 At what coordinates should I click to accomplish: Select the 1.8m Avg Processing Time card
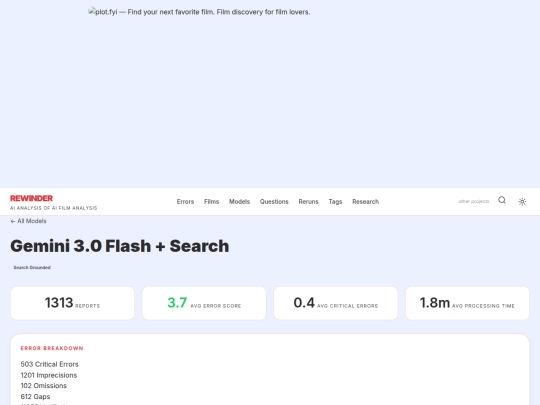(467, 303)
